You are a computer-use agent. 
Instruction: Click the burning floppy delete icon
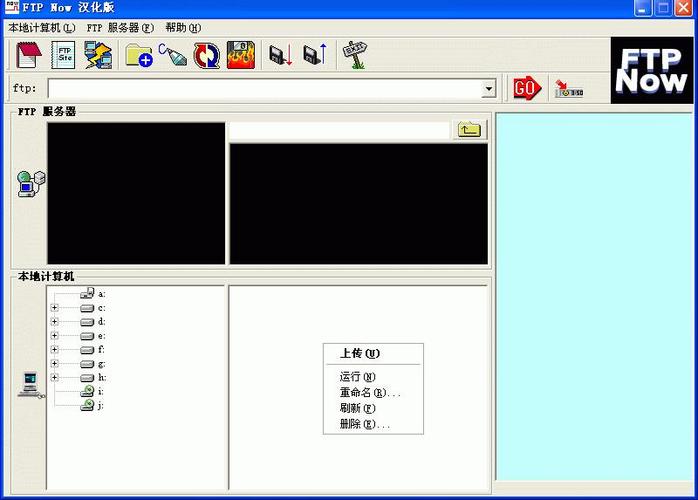[x=241, y=55]
